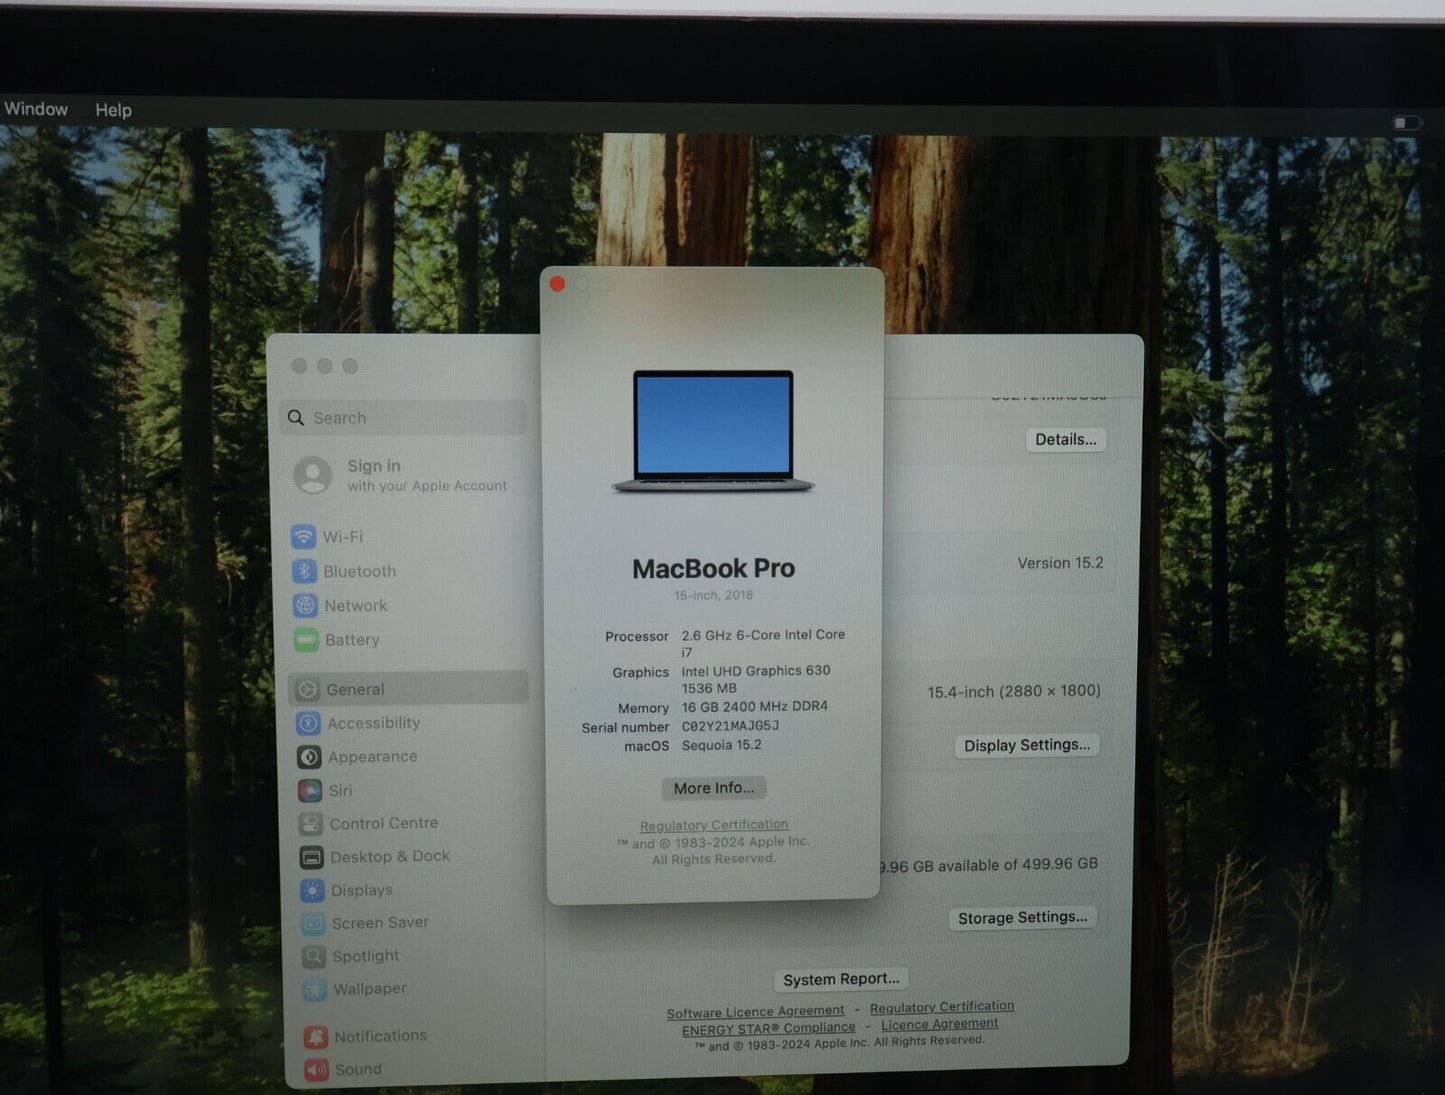The height and width of the screenshot is (1095, 1445).
Task: Close the About This Mac window
Action: 558,284
